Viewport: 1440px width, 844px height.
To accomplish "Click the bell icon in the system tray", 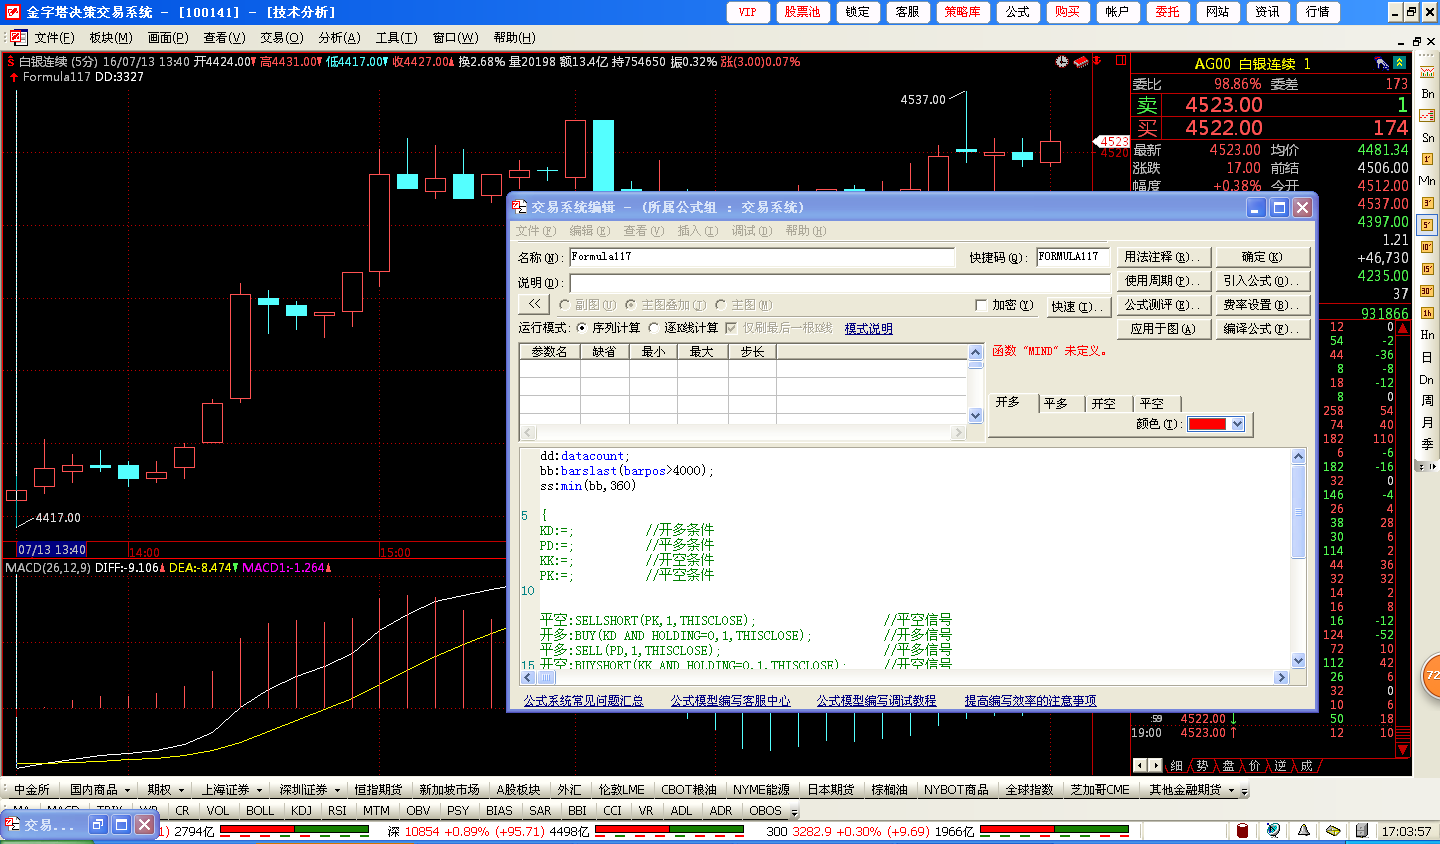I will coord(1303,831).
